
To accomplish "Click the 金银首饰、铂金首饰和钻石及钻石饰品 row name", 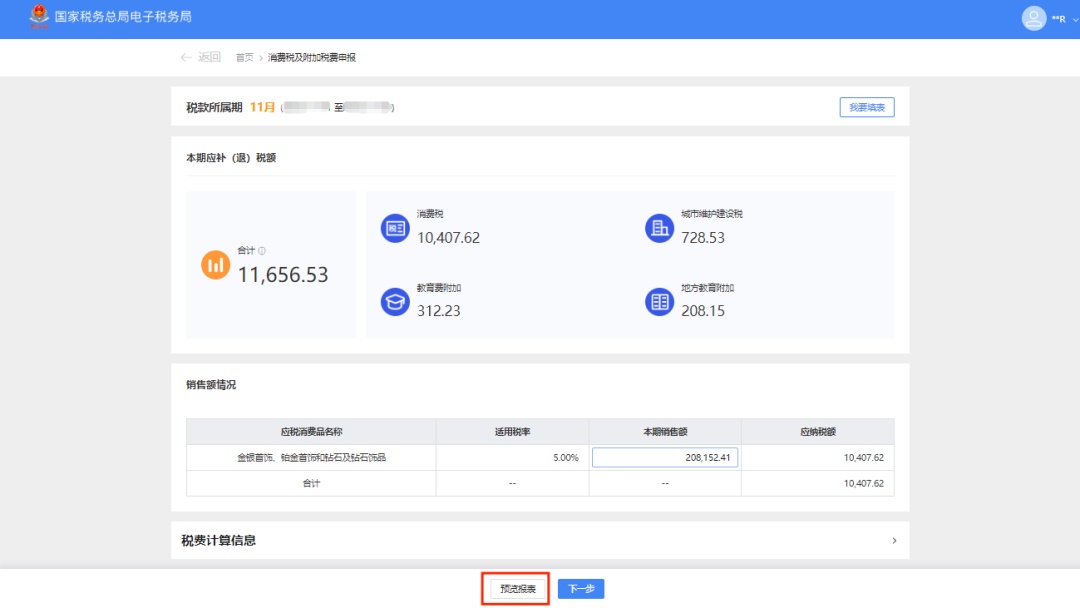I will 311,457.
